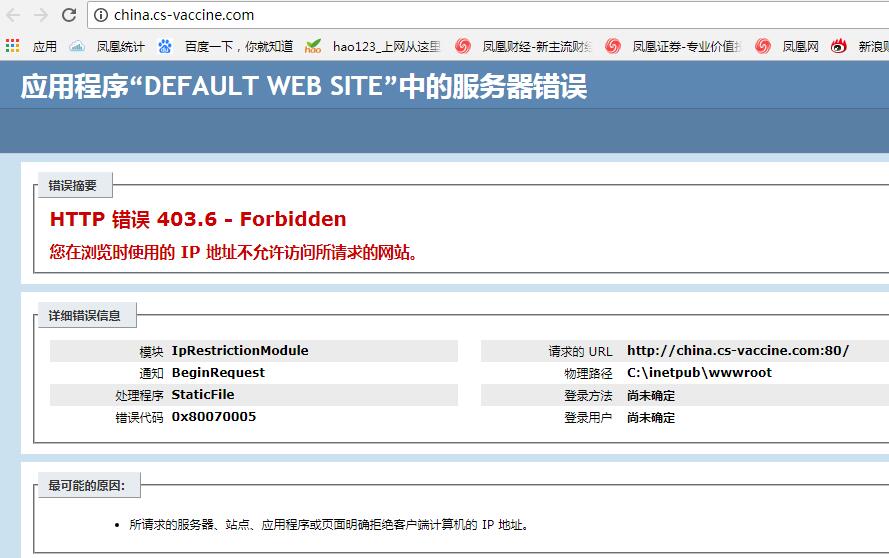This screenshot has height=558, width=889.
Task: Click the cloud icon for 凤凰统计 bookmark
Action: (77, 46)
